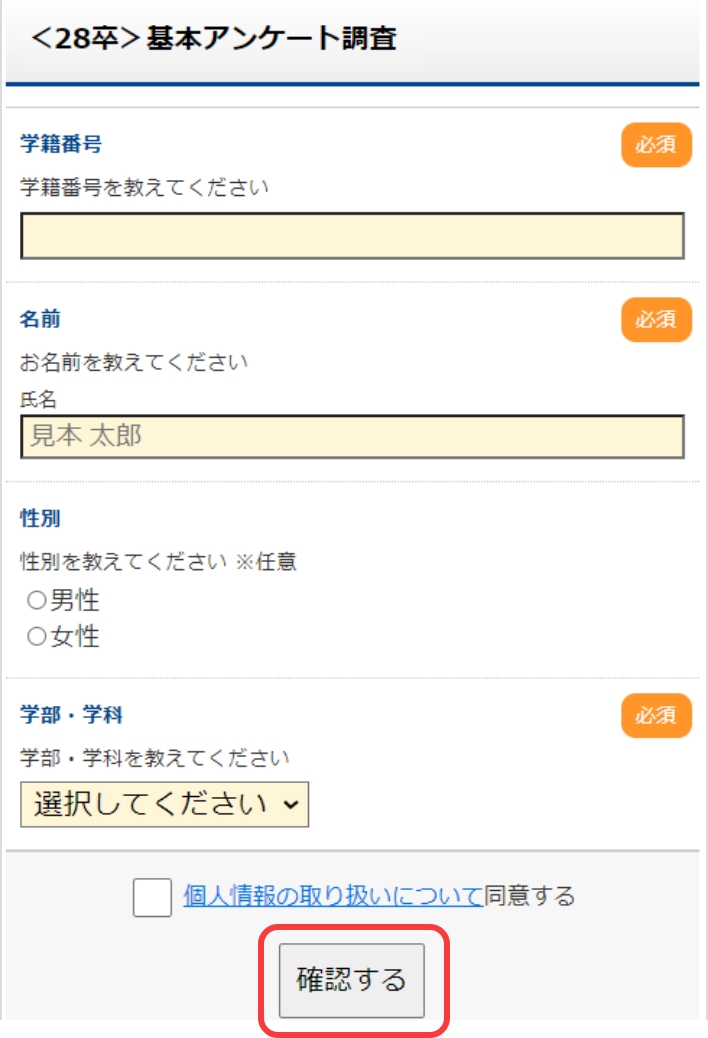Click the 氏名 label above name field
The image size is (708, 1038).
tap(38, 399)
